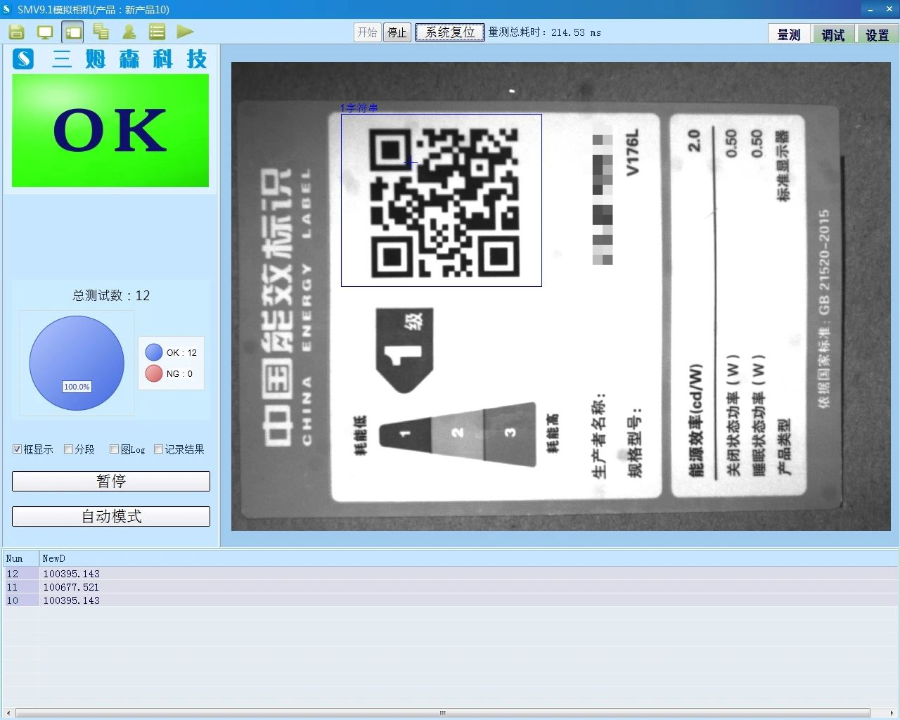900x720 pixels.
Task: Uncheck the 框显示 checkbox
Action: coord(17,449)
